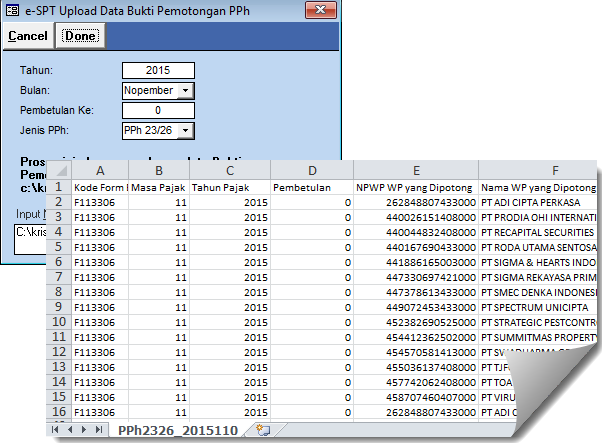Click cell 'PT SUMMITMAS PROPERTY'
Screen dimensions: 603x443
[x=538, y=337]
